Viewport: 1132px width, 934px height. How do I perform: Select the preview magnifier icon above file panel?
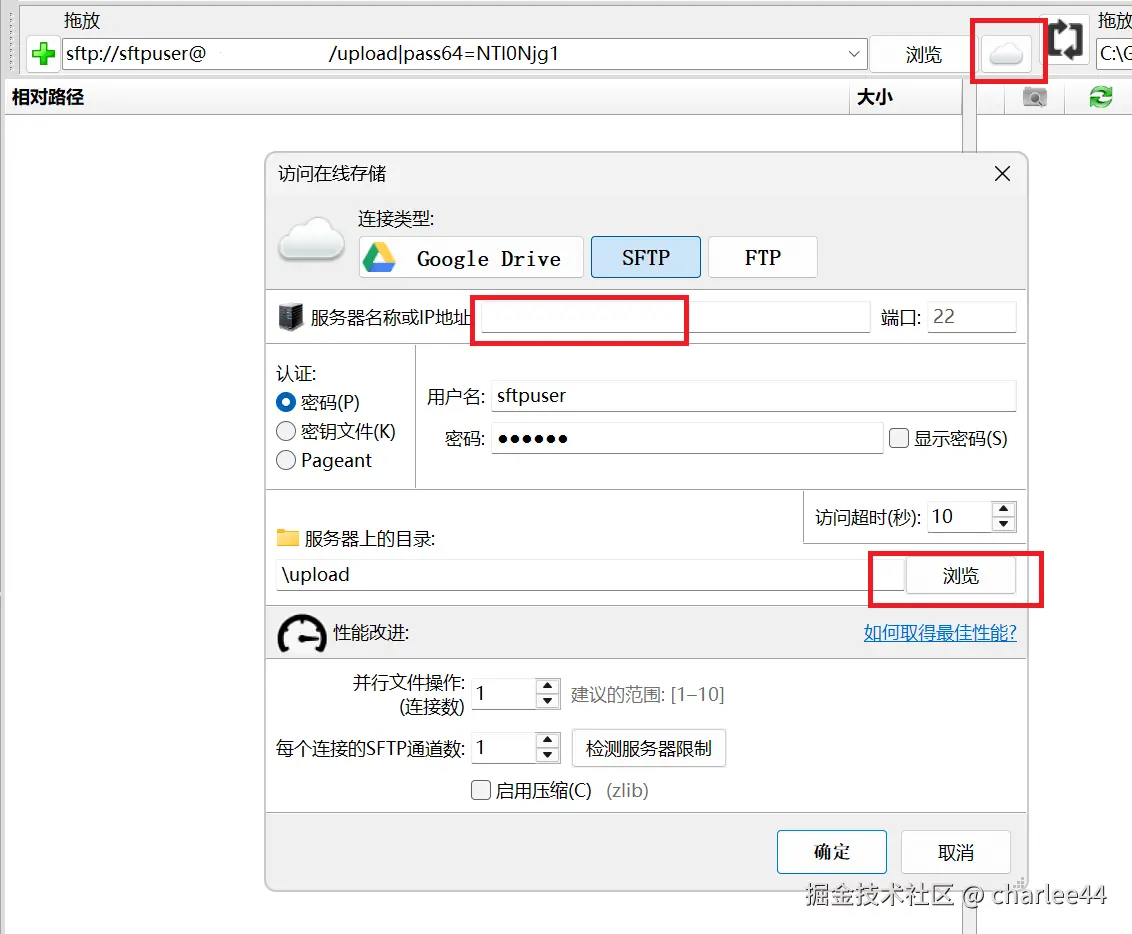pos(1034,97)
